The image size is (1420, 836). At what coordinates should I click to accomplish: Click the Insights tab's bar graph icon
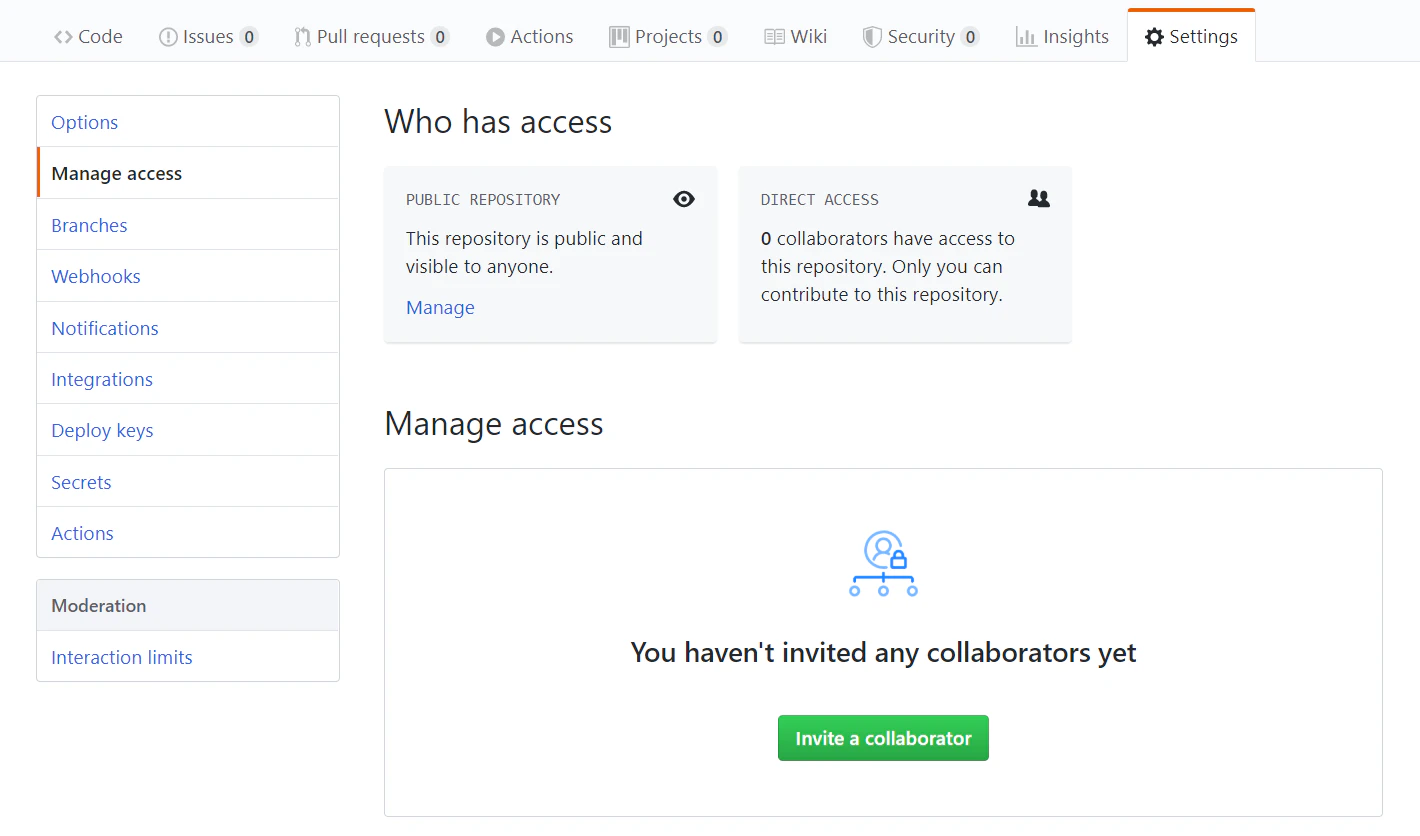(1026, 37)
